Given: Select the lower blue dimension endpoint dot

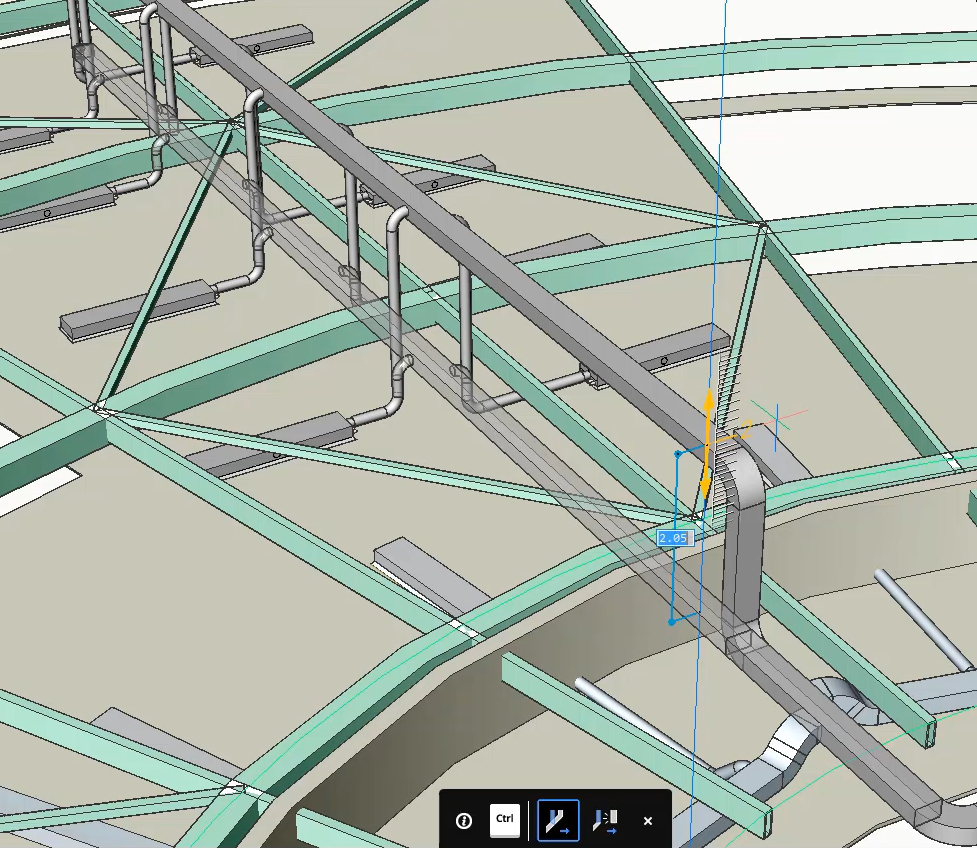Looking at the screenshot, I should pyautogui.click(x=672, y=622).
